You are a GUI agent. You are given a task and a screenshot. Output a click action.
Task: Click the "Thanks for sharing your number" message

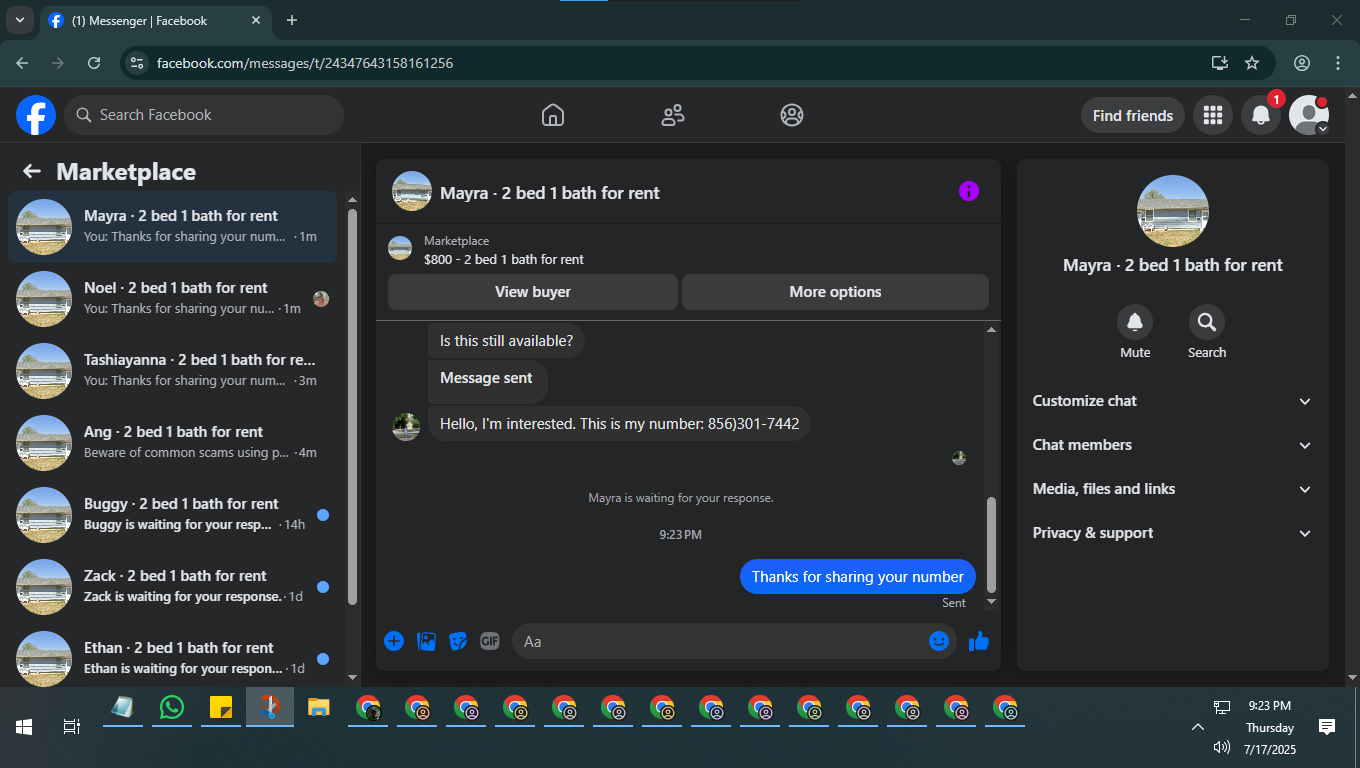coord(858,576)
